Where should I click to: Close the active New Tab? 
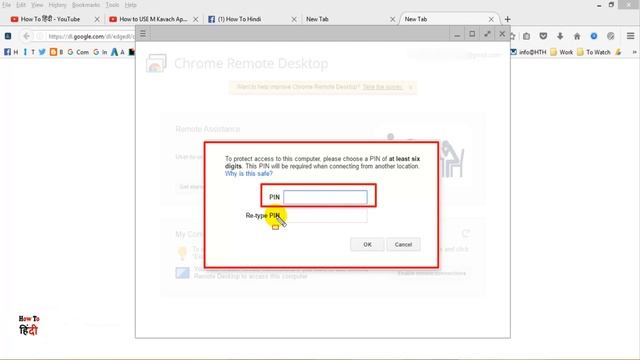491,19
